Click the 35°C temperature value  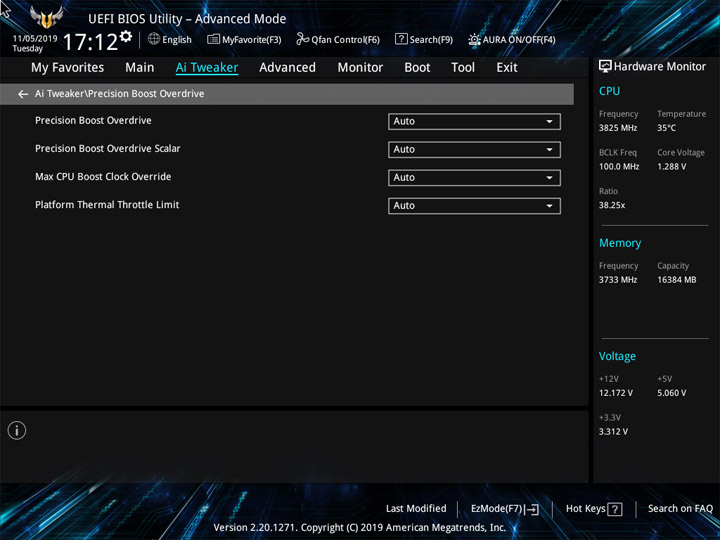pos(666,128)
